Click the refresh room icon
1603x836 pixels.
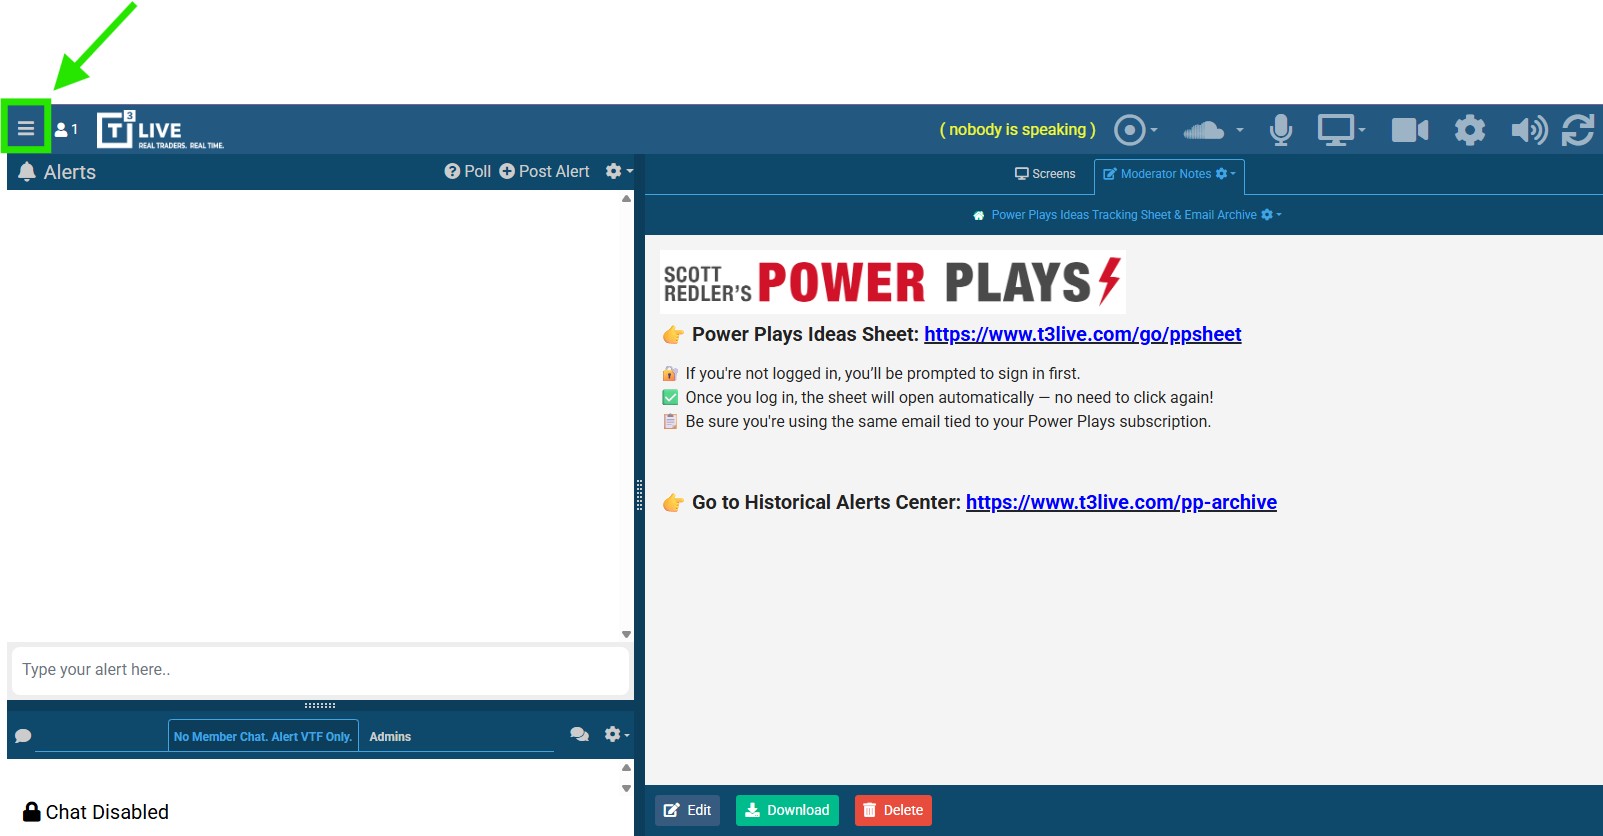(1578, 130)
